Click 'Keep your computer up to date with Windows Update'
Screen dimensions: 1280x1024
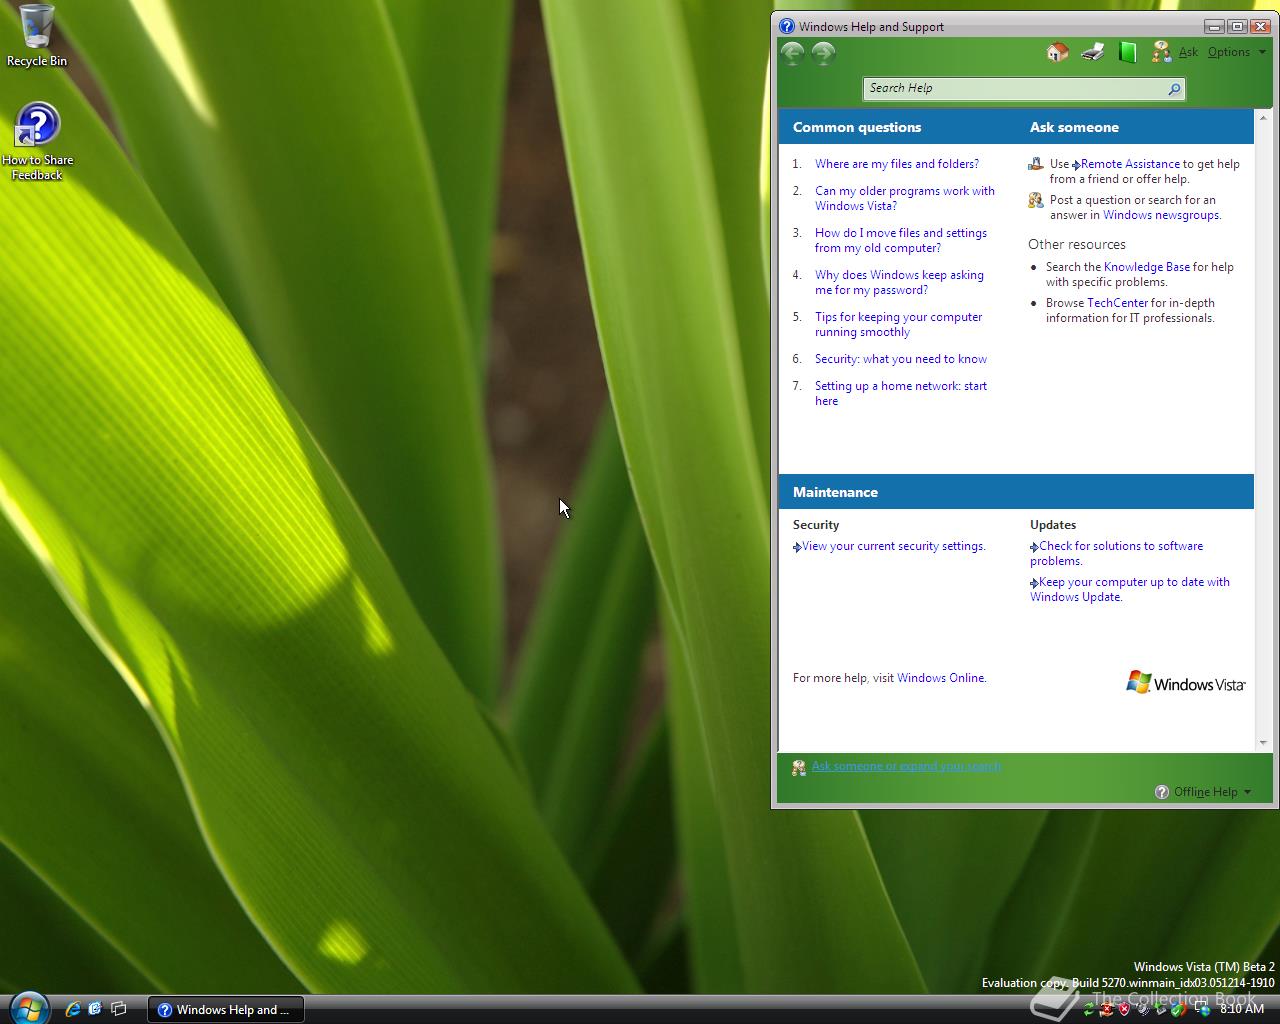pyautogui.click(x=1130, y=589)
